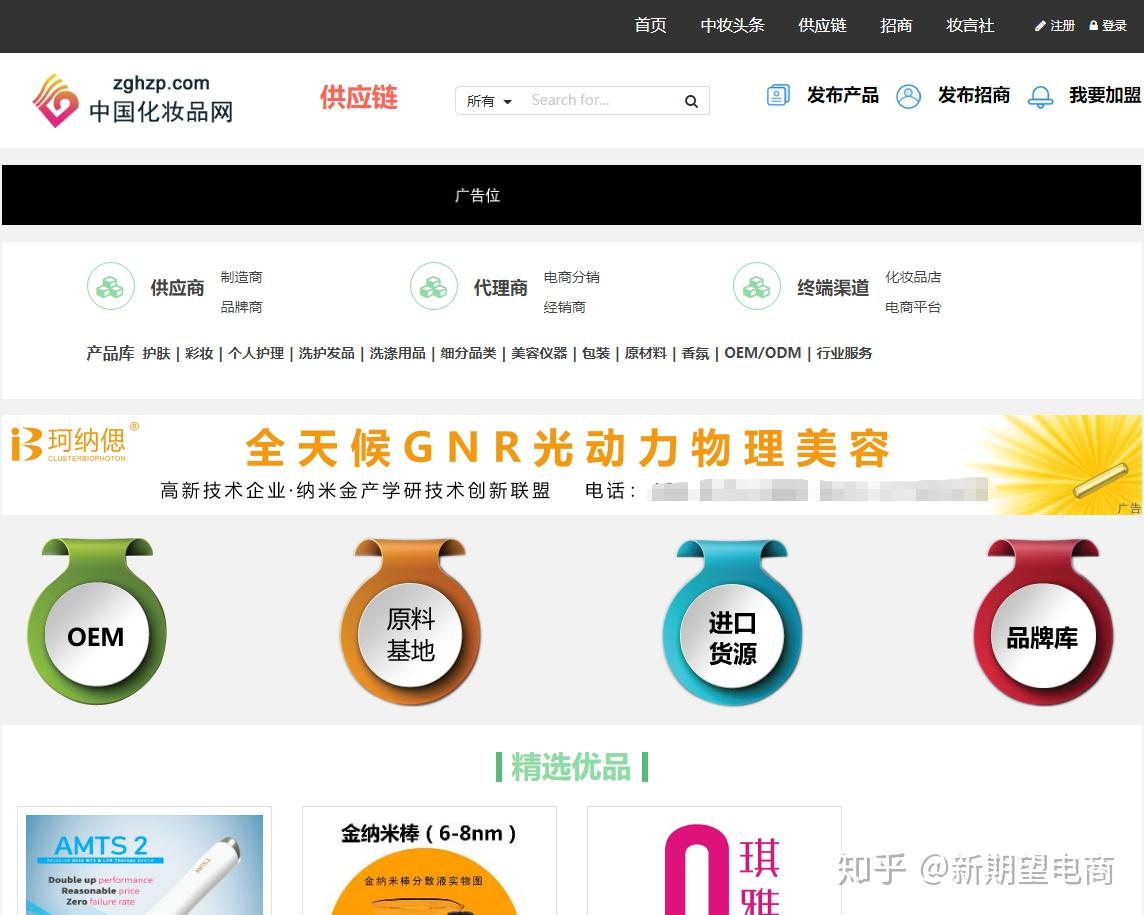Select the 化妆品店 sub-link
This screenshot has width=1144, height=915.
[913, 277]
